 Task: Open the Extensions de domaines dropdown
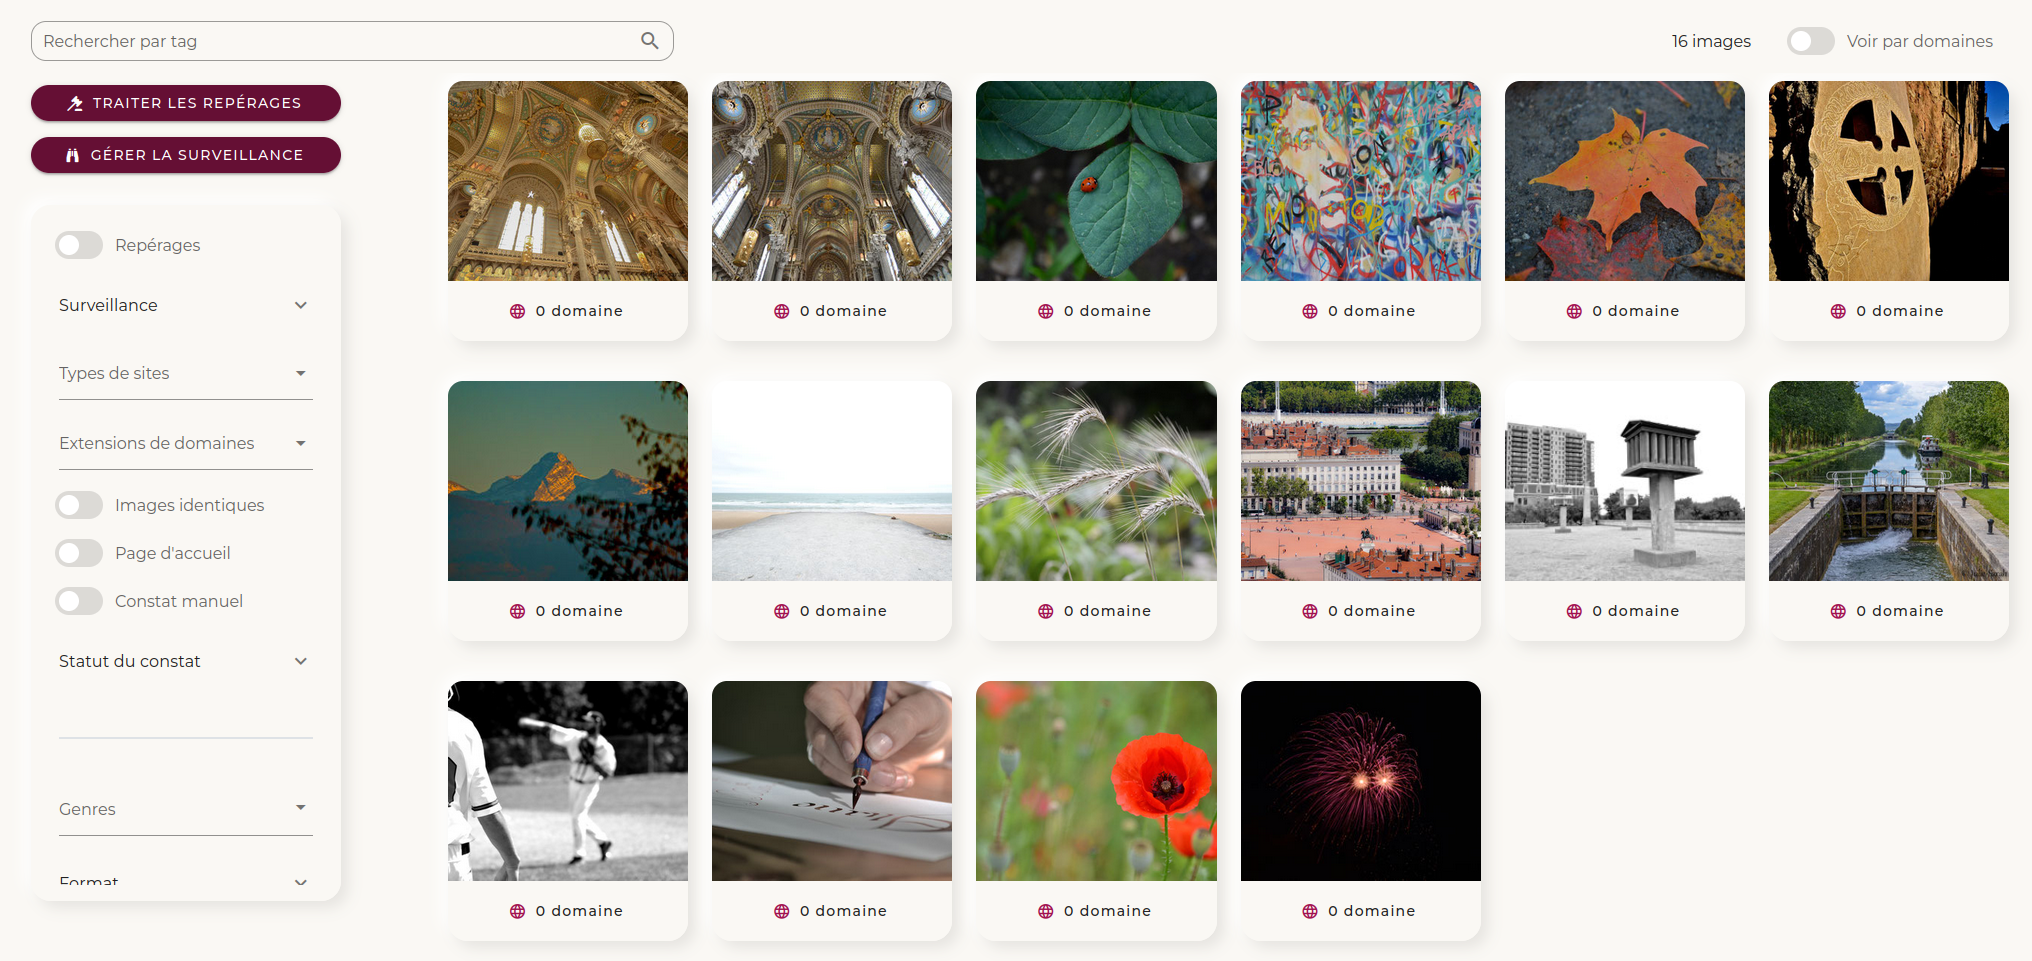(x=186, y=443)
